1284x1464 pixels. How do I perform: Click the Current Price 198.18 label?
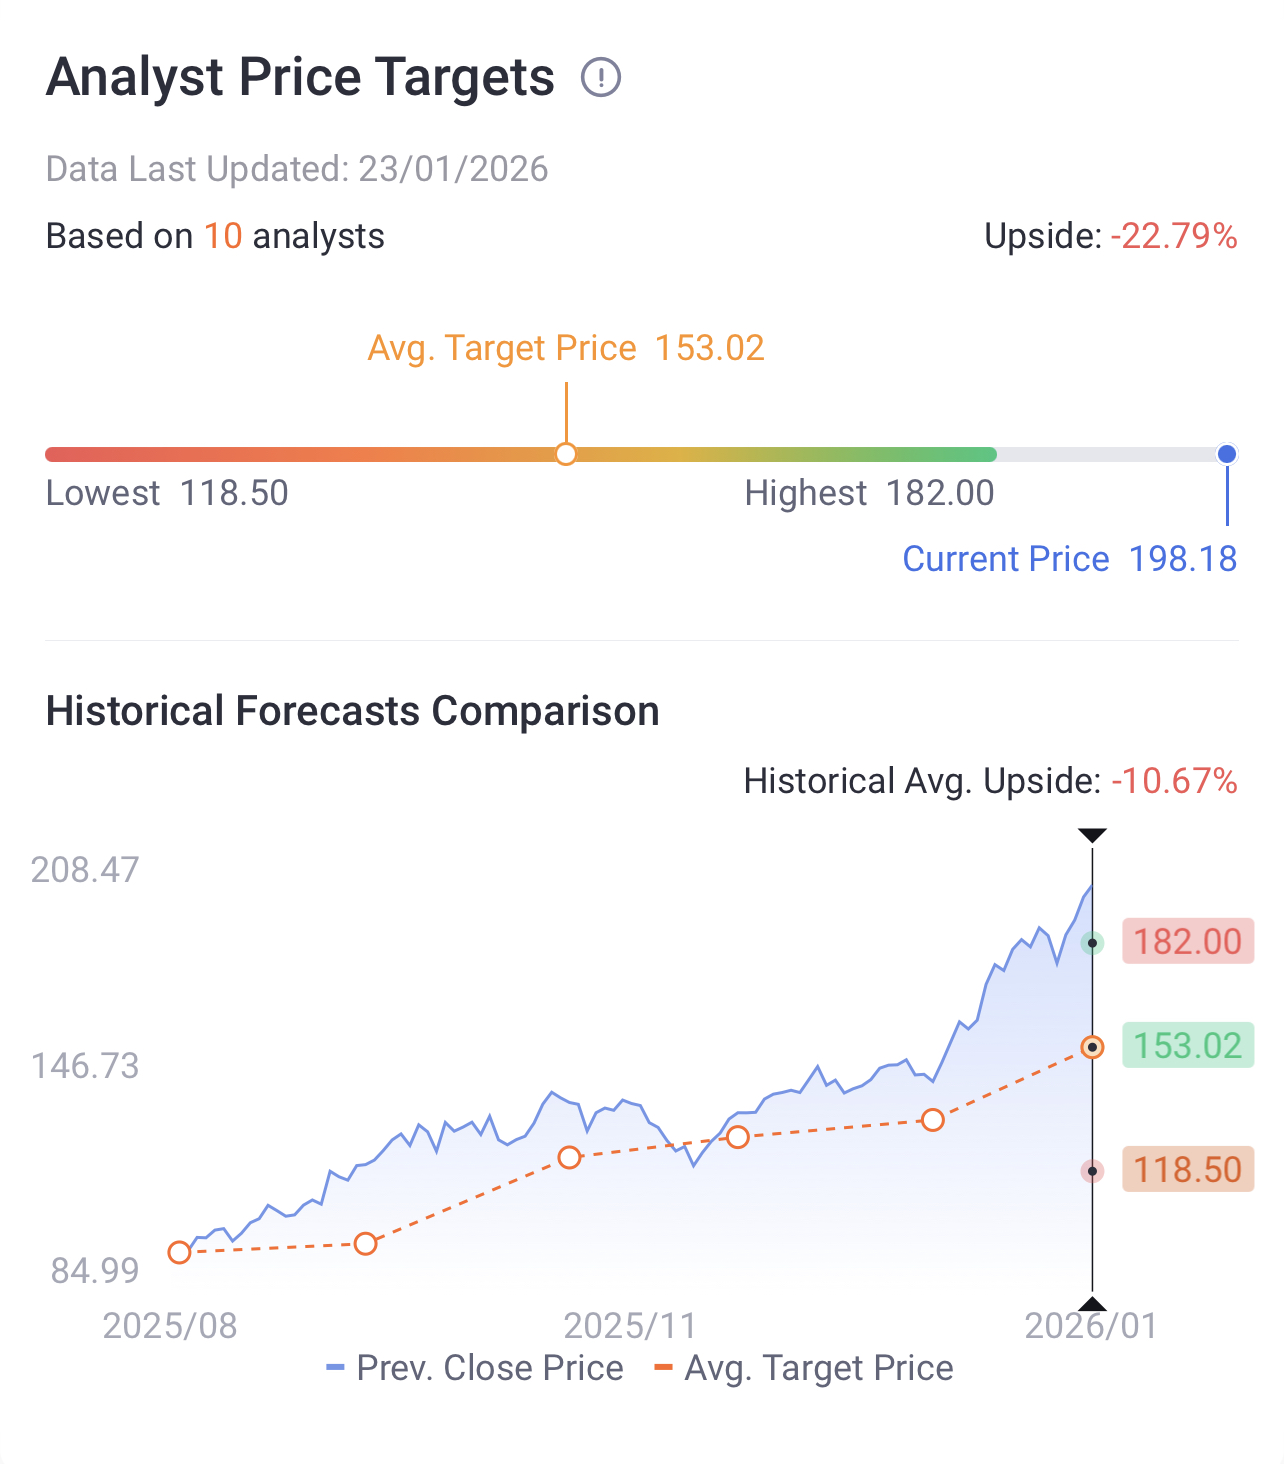tap(1069, 559)
